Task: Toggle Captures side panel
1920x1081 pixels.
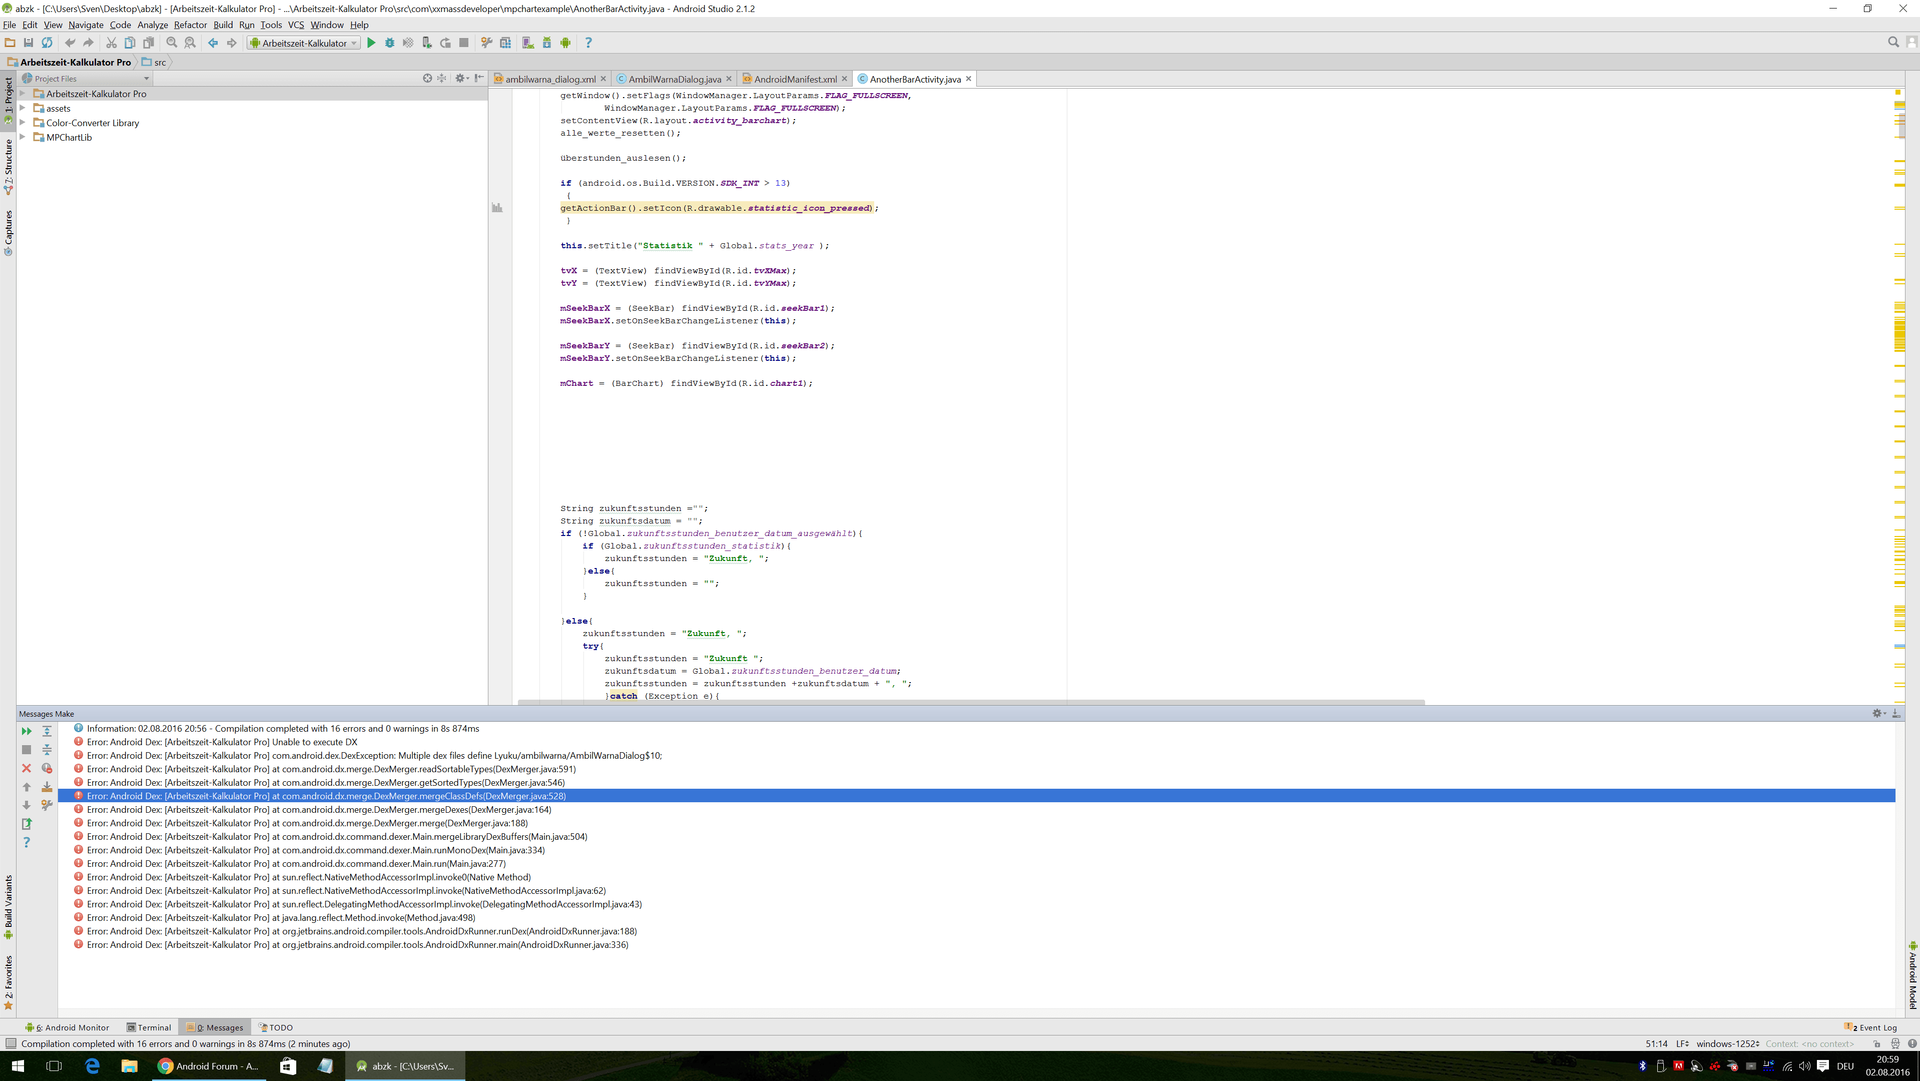Action: coord(8,233)
